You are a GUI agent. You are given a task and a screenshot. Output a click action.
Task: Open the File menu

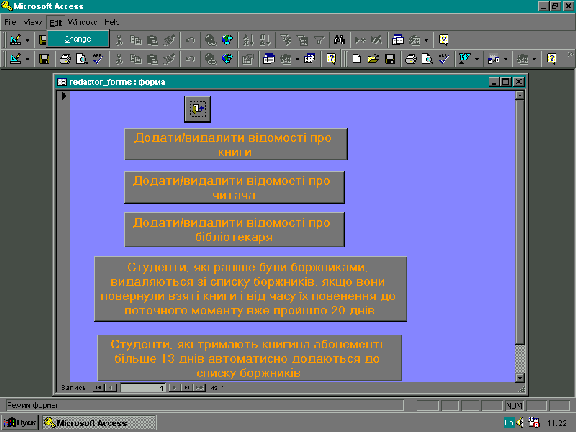click(x=10, y=22)
